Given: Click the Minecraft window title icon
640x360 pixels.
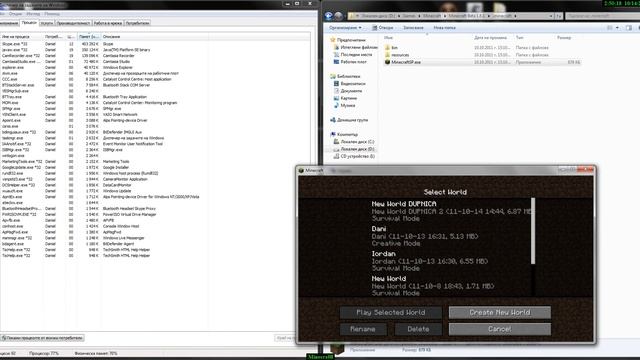Looking at the screenshot, I should tap(301, 170).
